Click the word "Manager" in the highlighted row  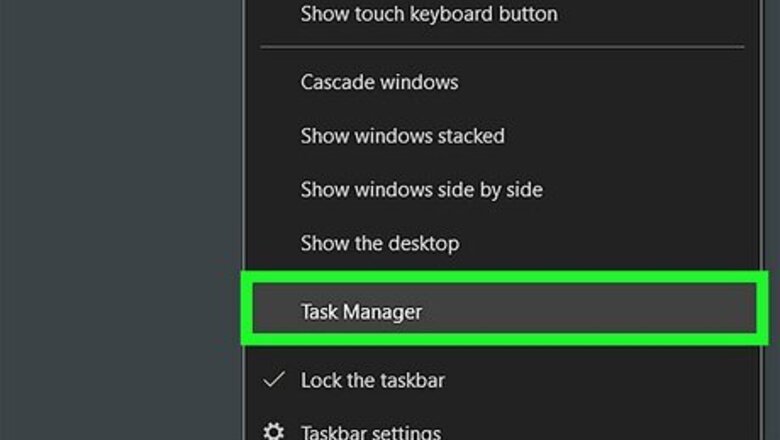point(382,312)
